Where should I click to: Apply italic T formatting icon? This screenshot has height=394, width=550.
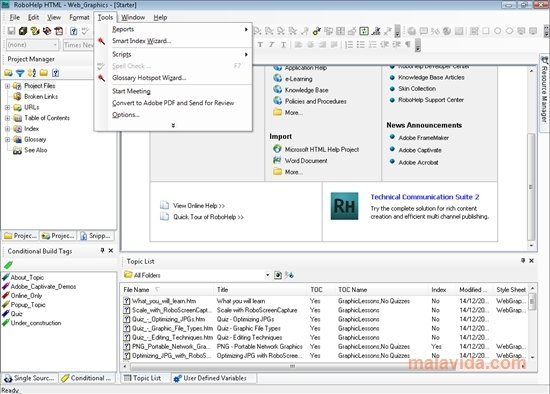tap(271, 45)
